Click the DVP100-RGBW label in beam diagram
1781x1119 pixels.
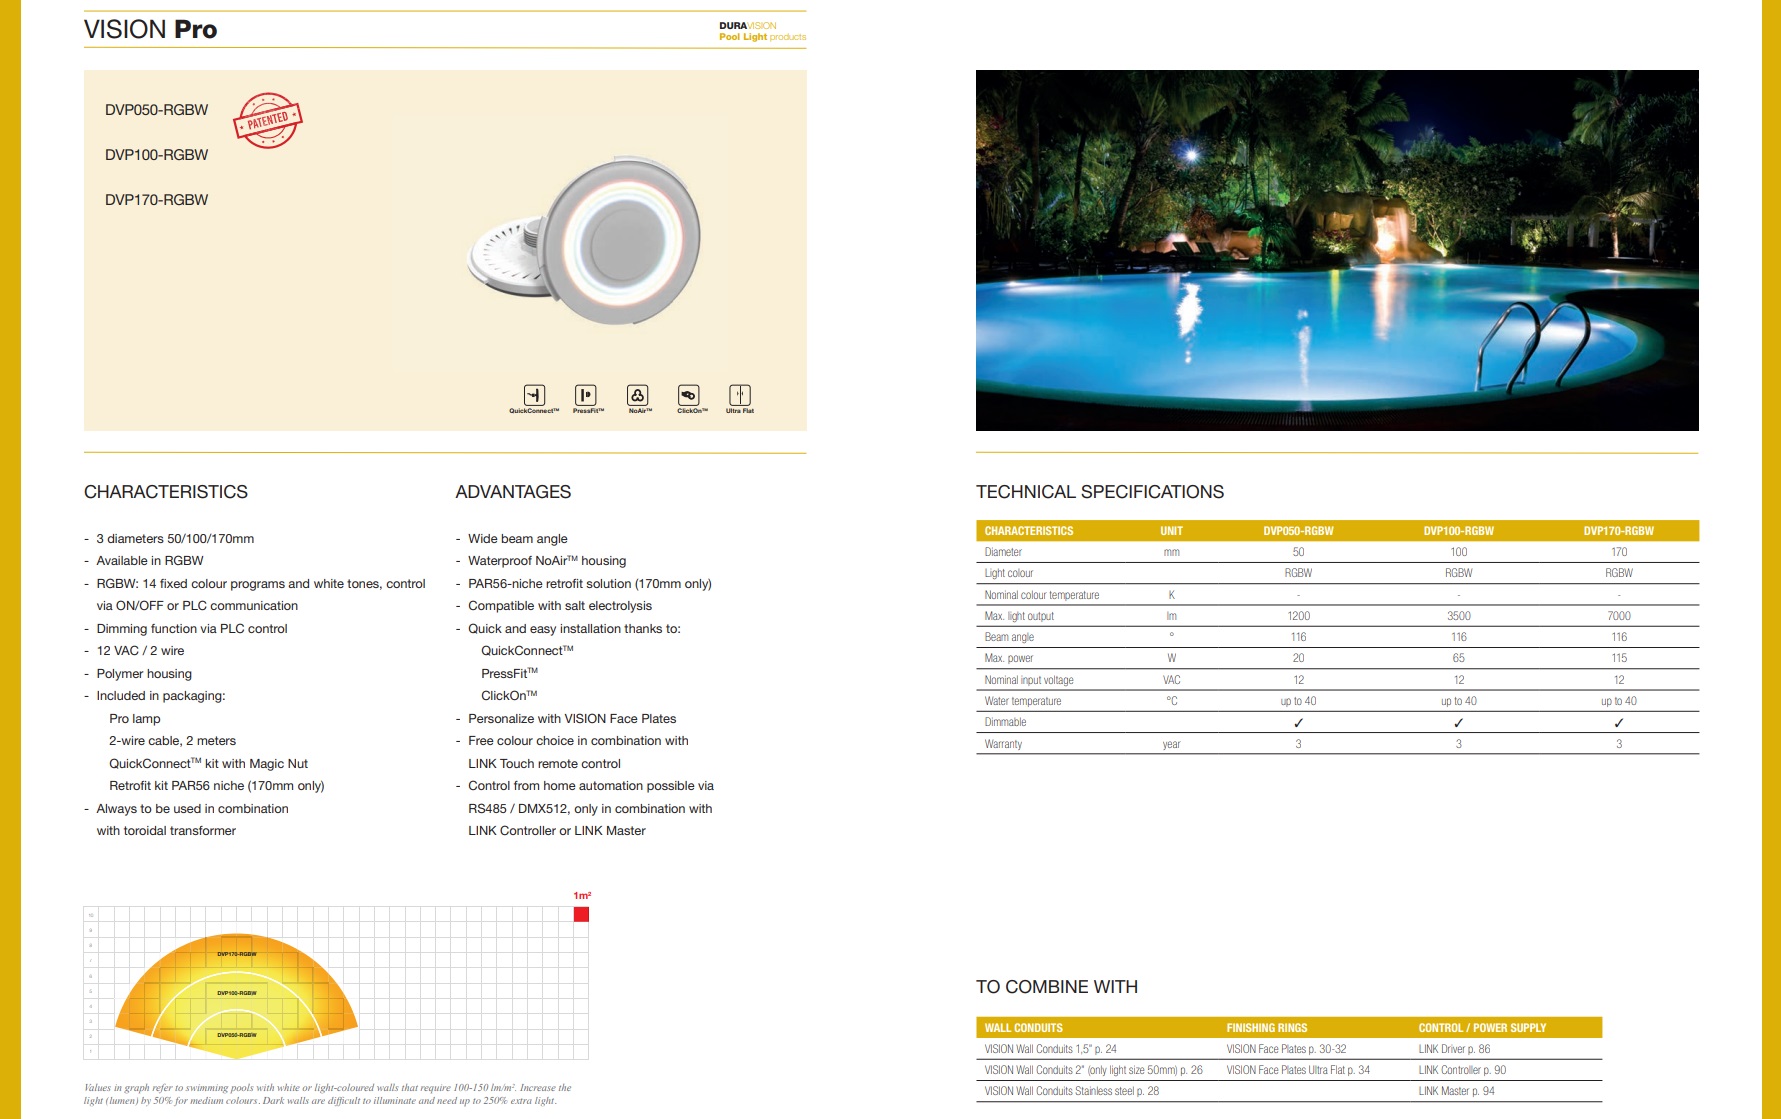[237, 993]
